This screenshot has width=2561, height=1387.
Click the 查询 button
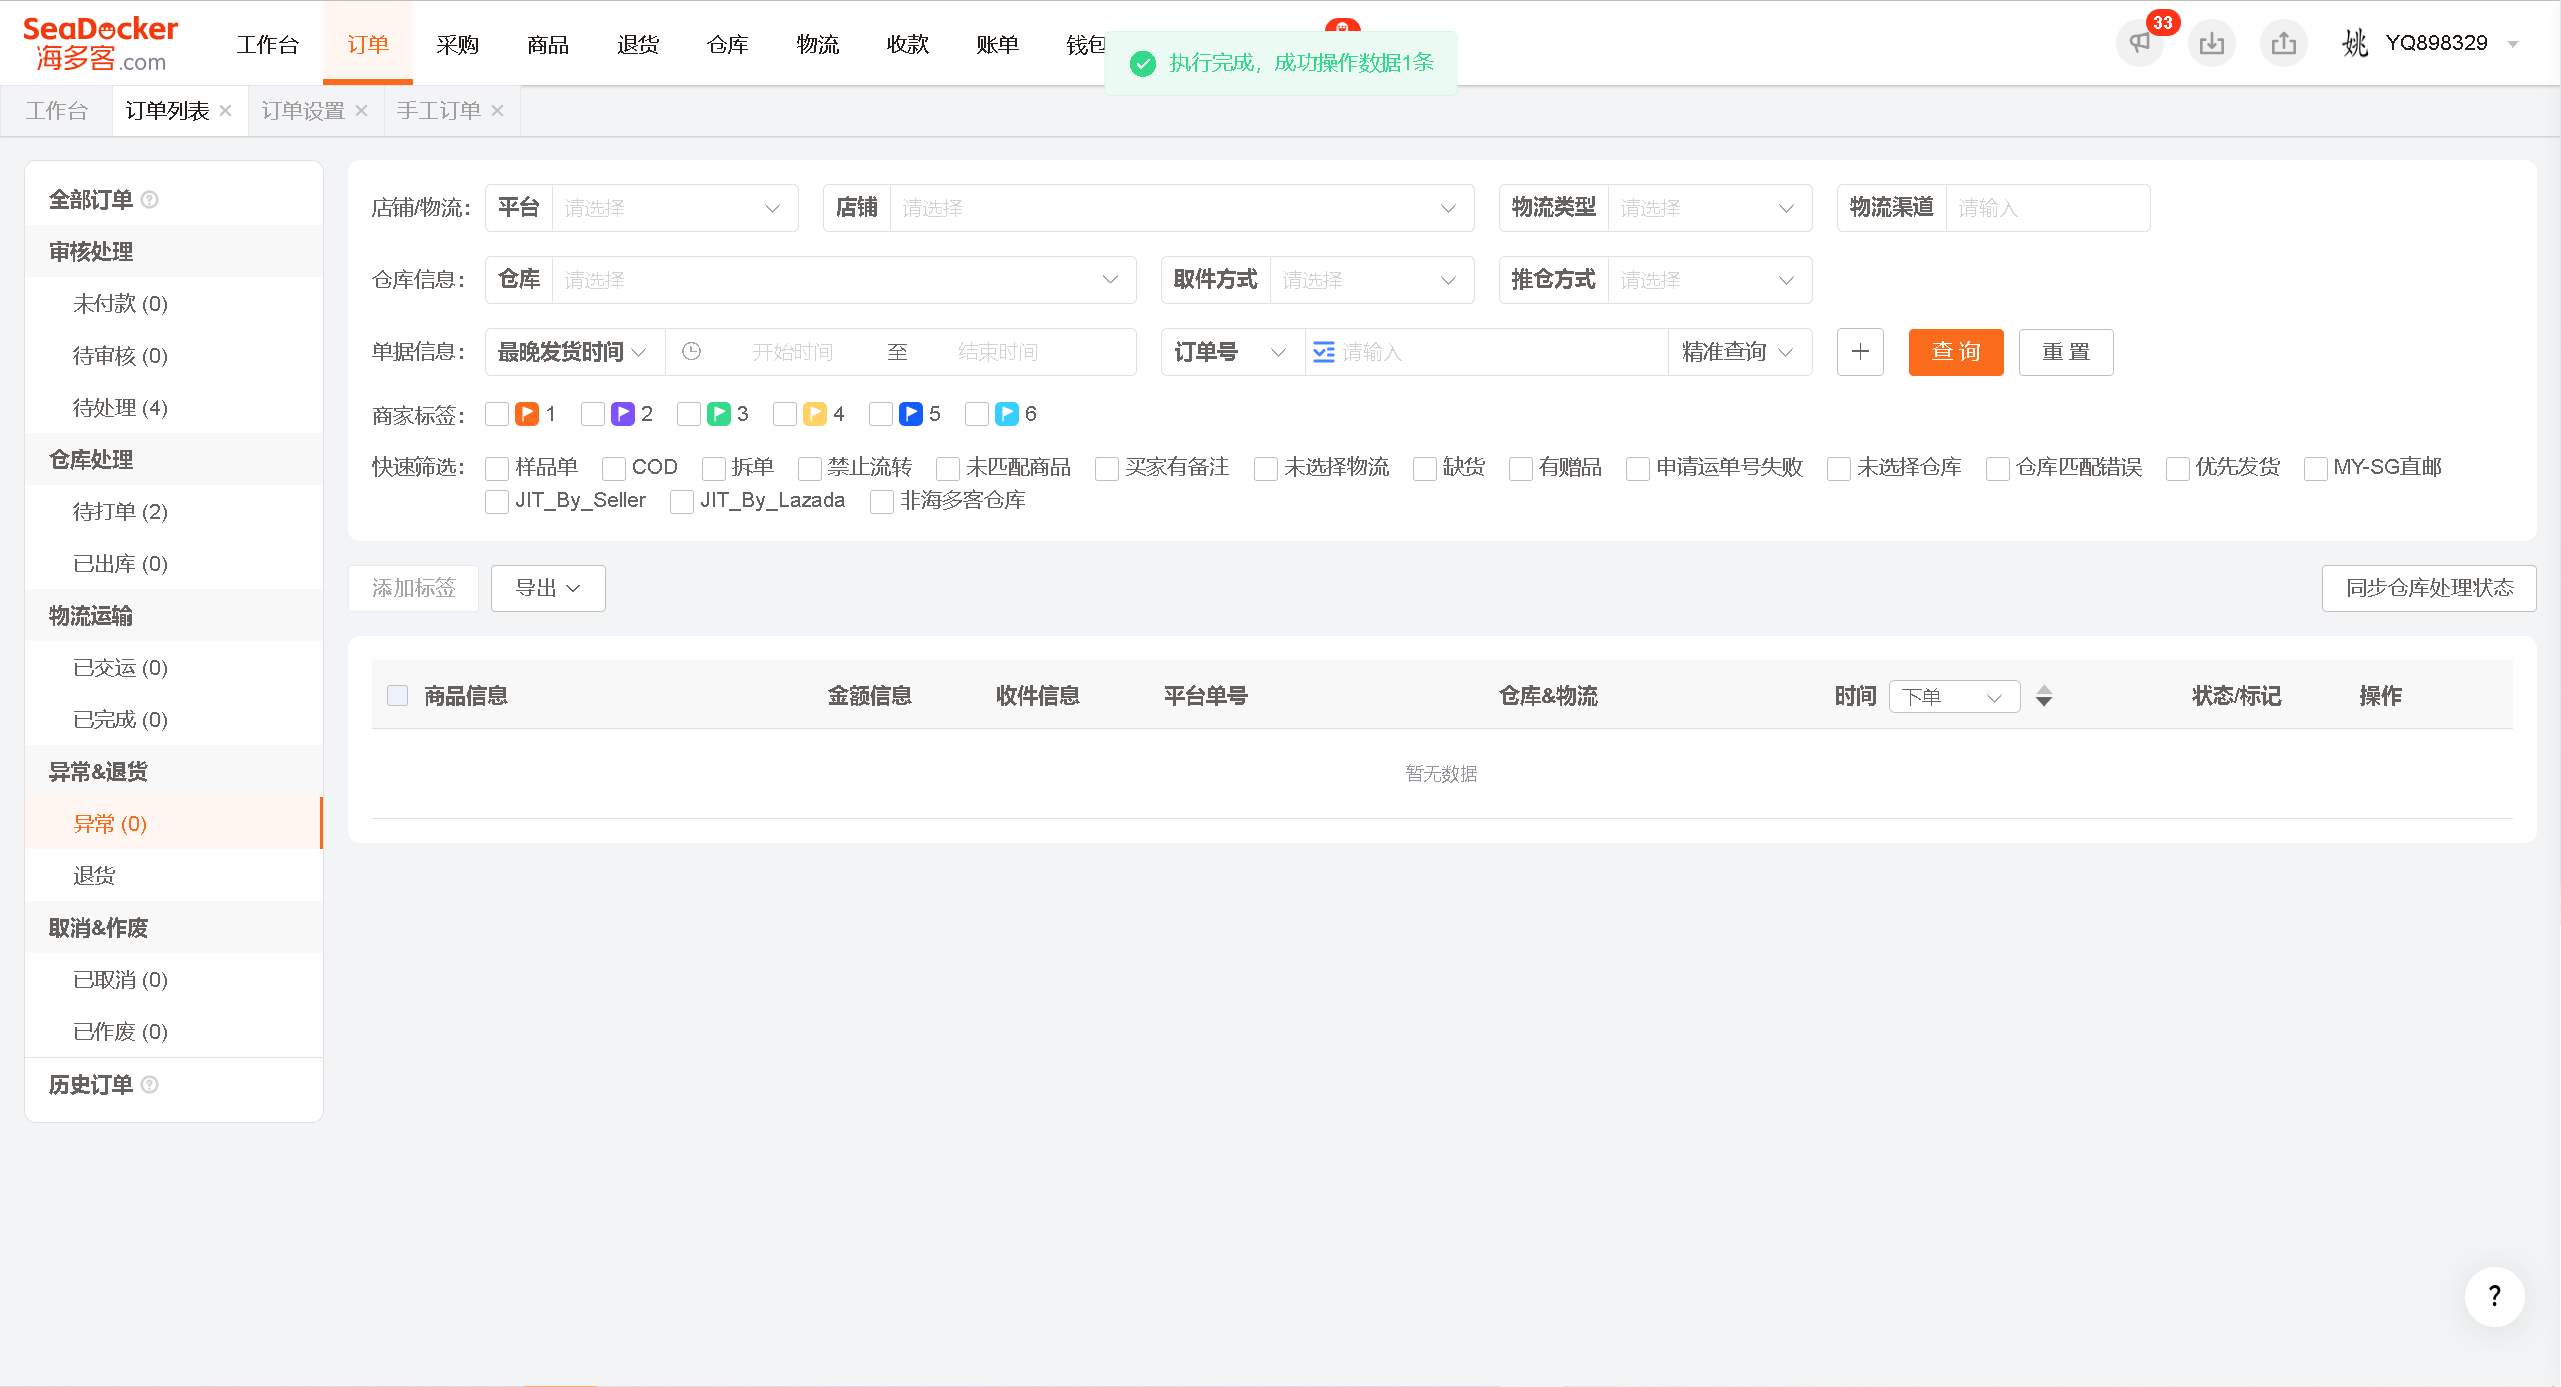click(x=1956, y=352)
